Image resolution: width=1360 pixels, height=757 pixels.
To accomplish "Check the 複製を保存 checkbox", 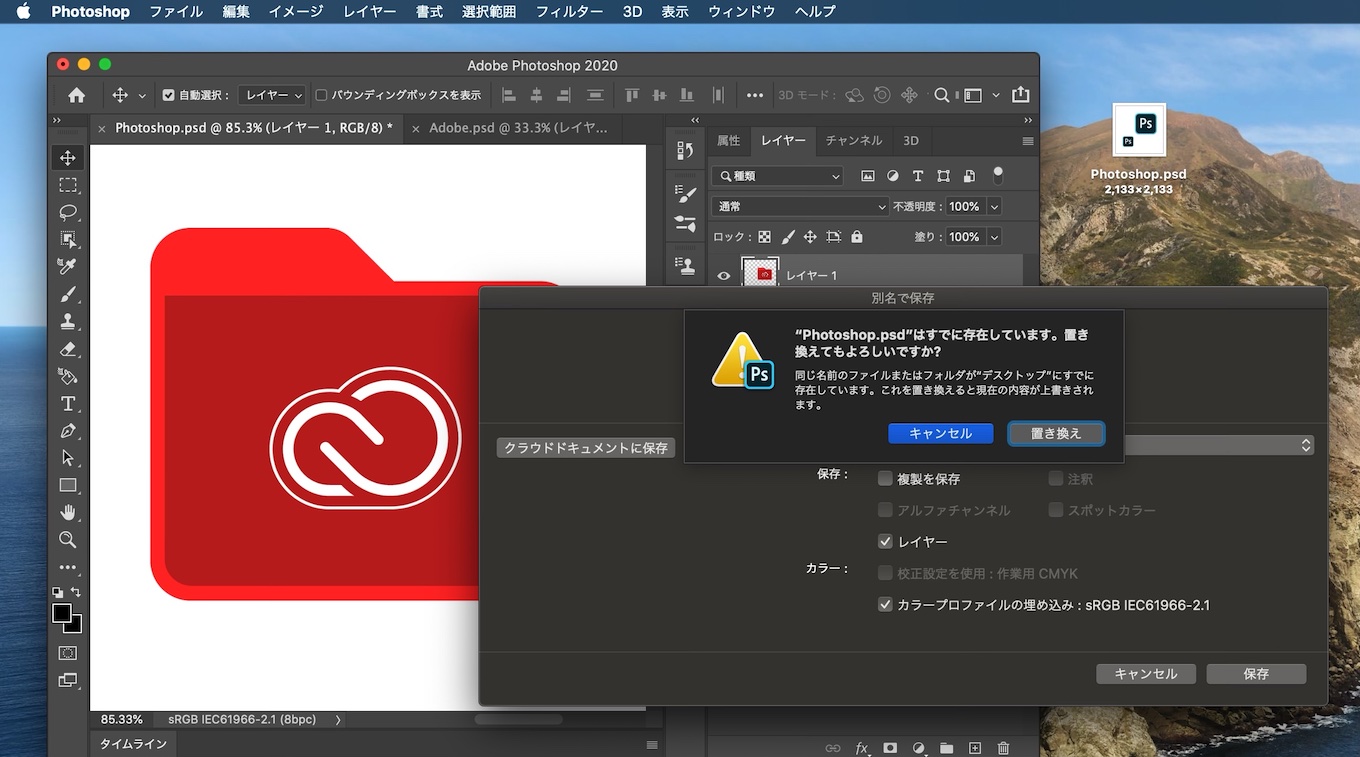I will click(x=885, y=479).
